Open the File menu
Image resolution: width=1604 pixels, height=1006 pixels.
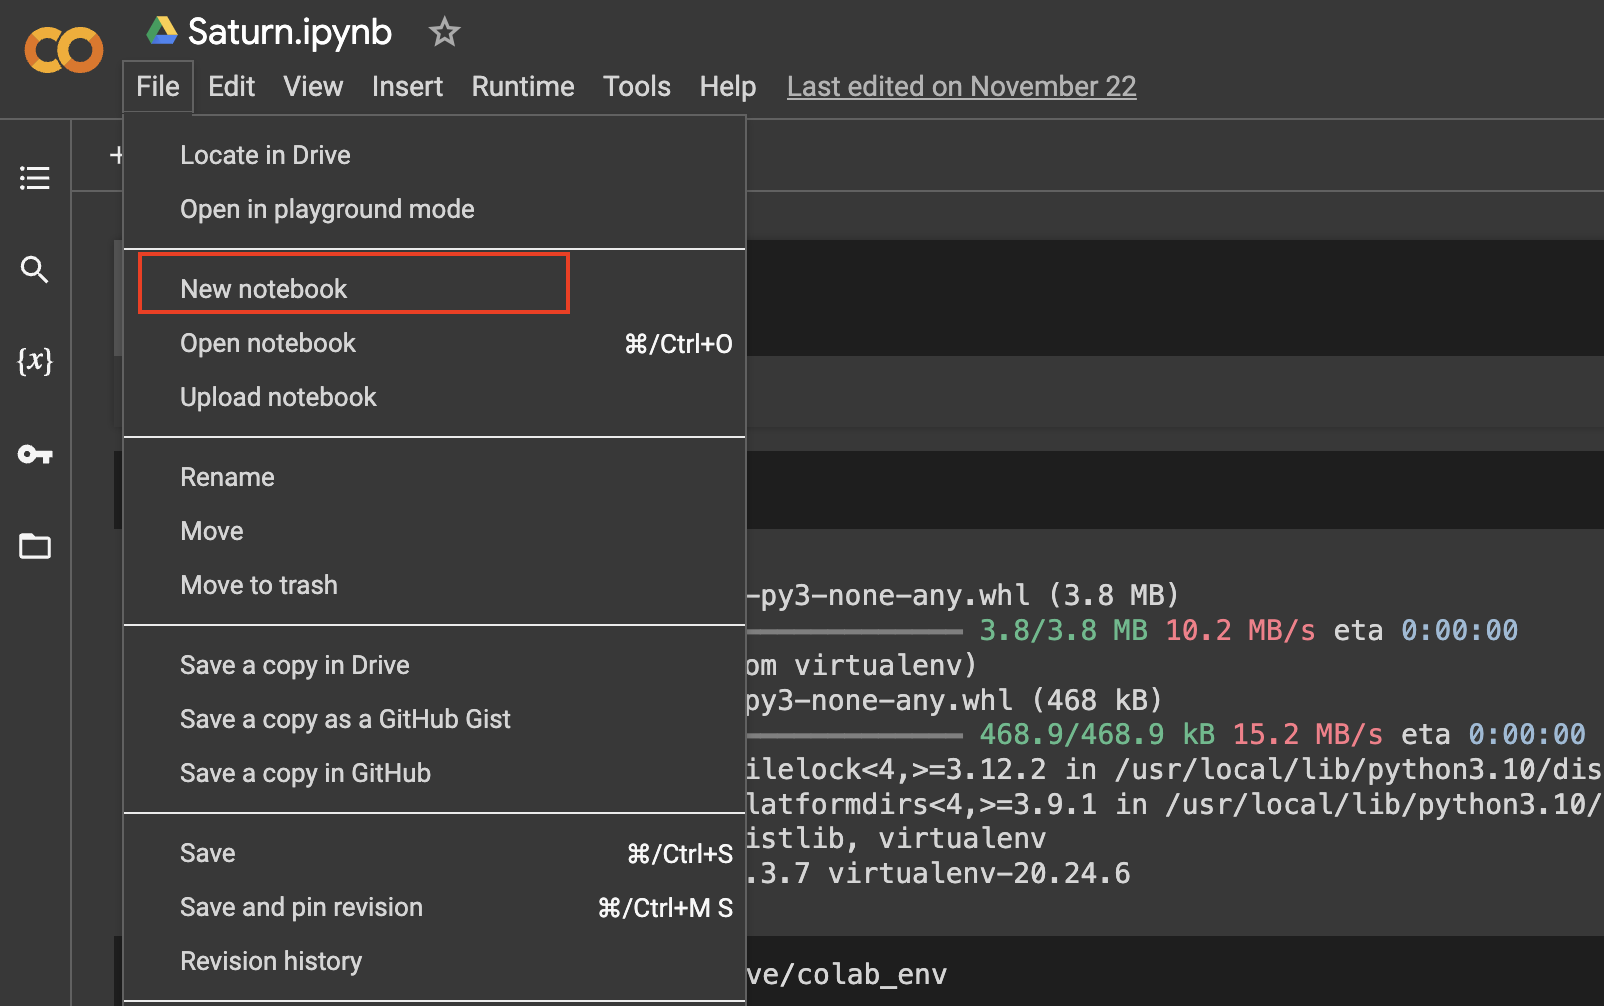coord(158,87)
